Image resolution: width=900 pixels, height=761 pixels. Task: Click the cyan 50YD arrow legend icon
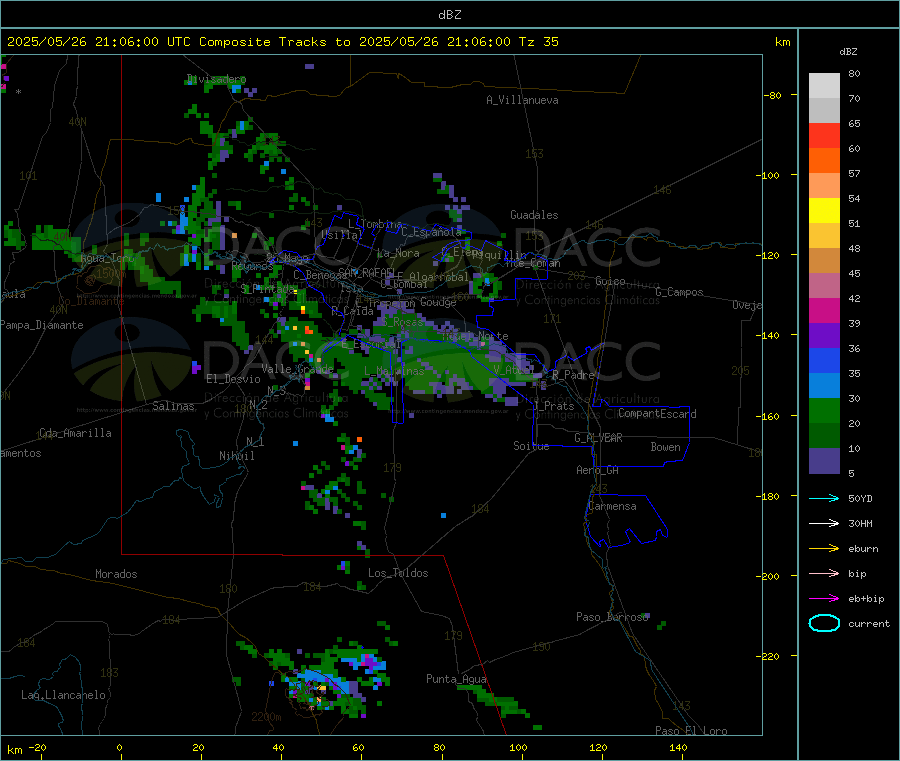click(x=824, y=498)
